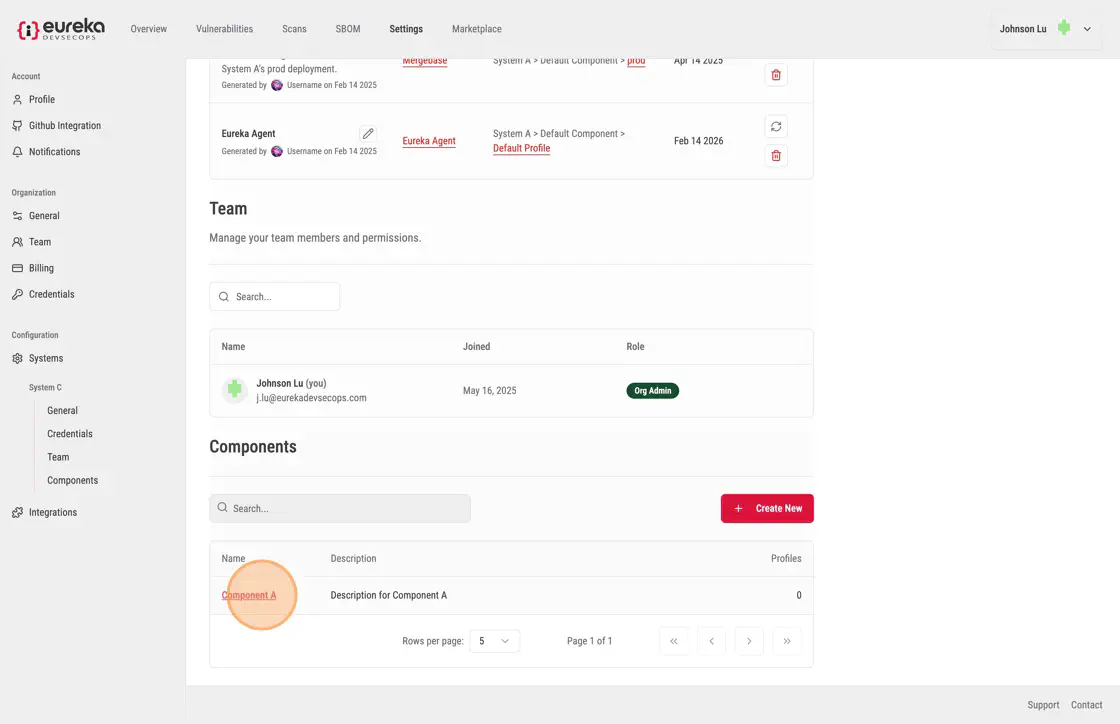Go to the last page of components
1120x724 pixels.
pos(787,641)
